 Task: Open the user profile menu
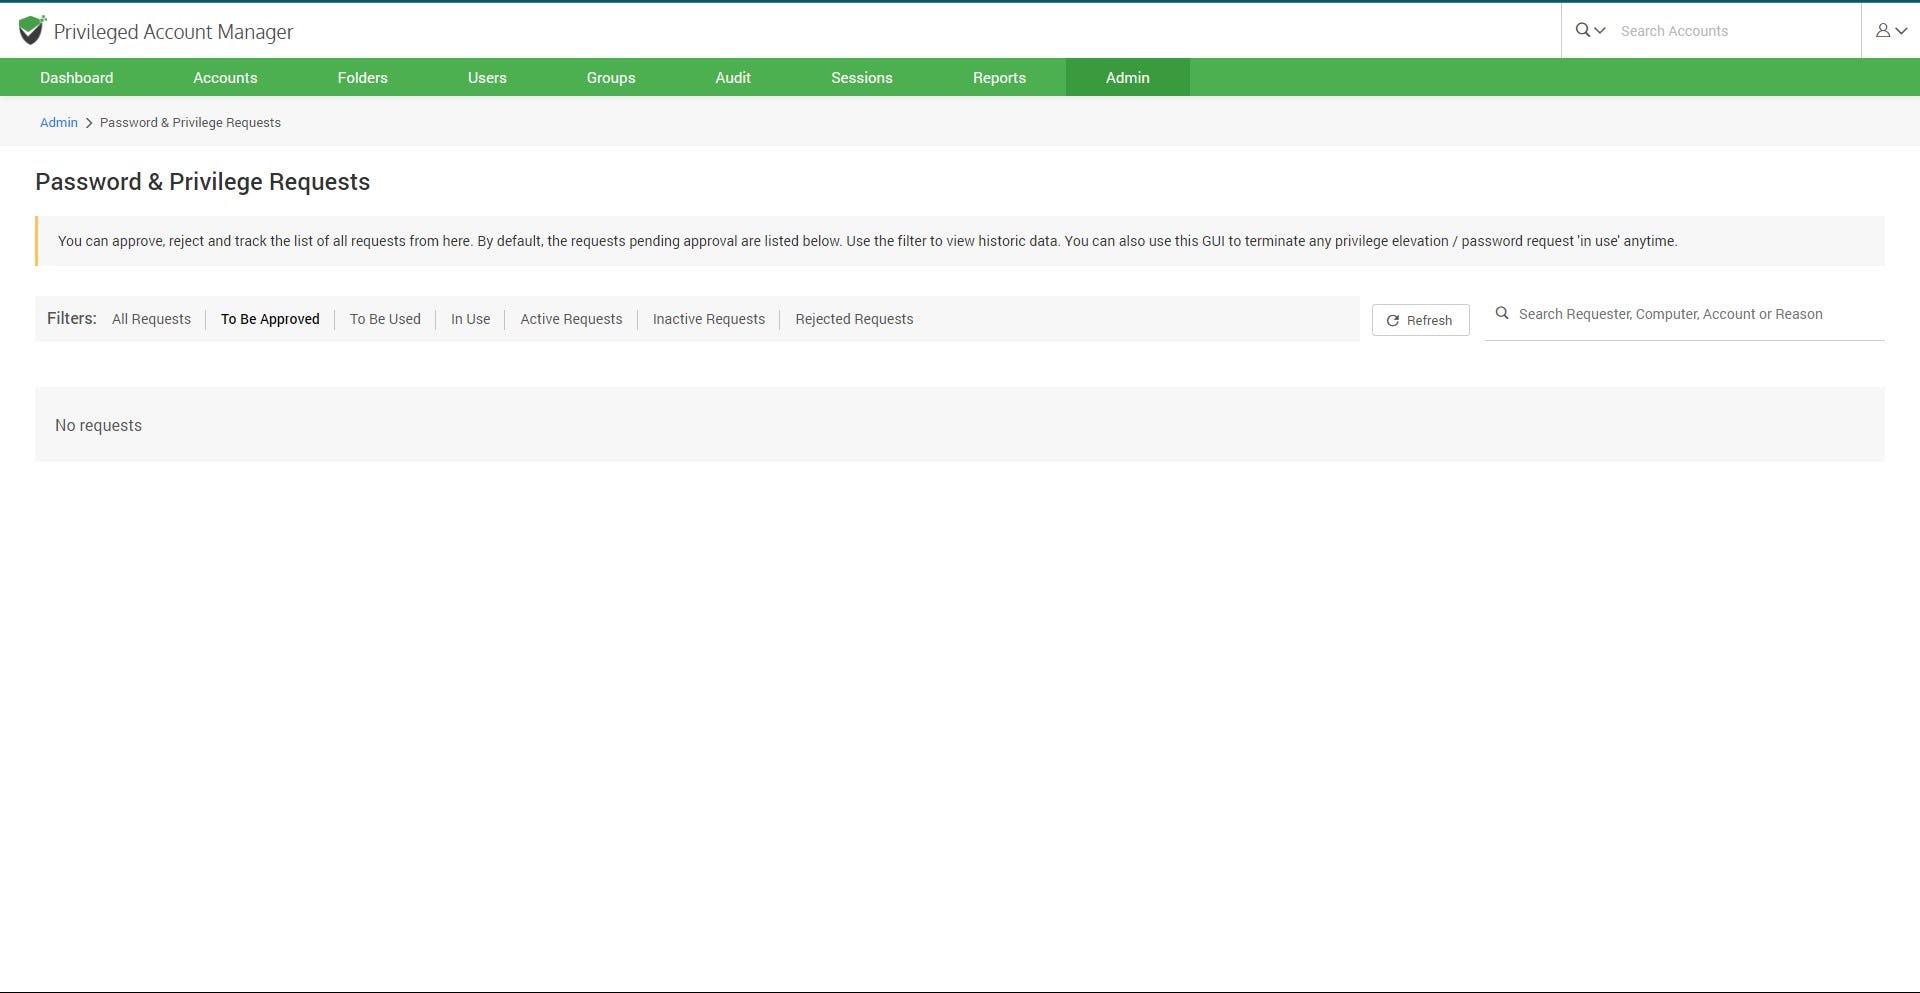point(1891,31)
